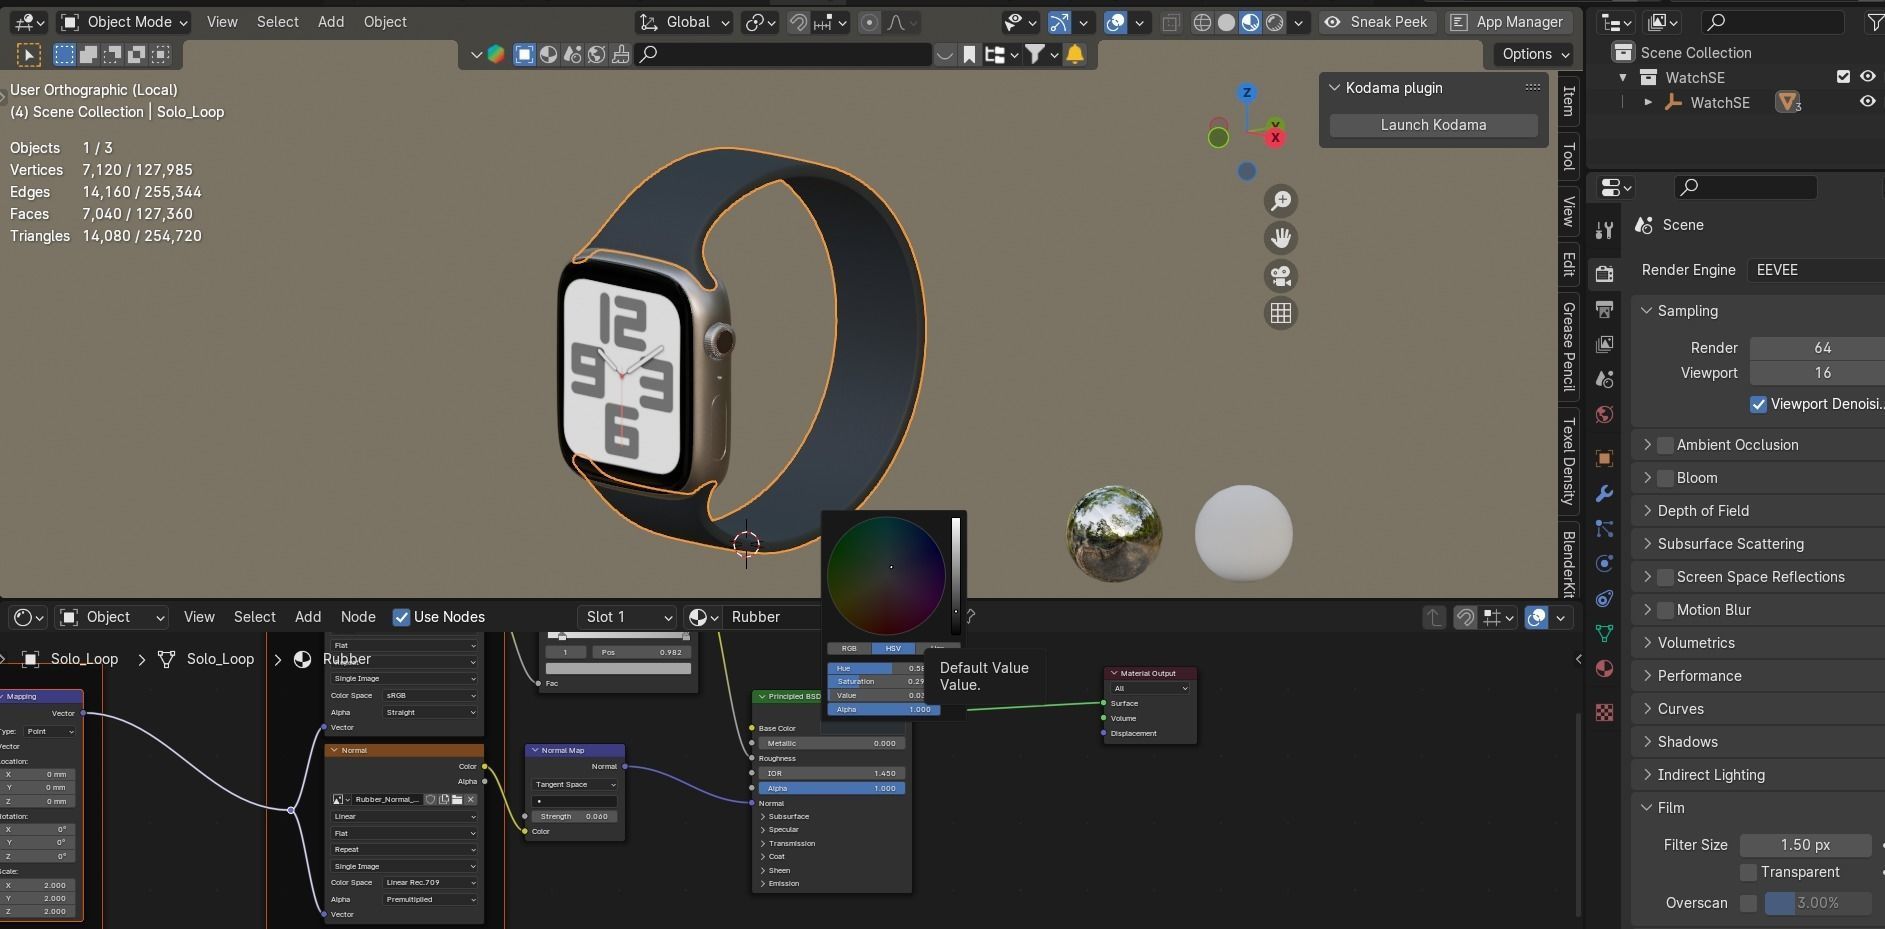Enable Ambient Occlusion checkbox
The height and width of the screenshot is (929, 1885).
1665,445
